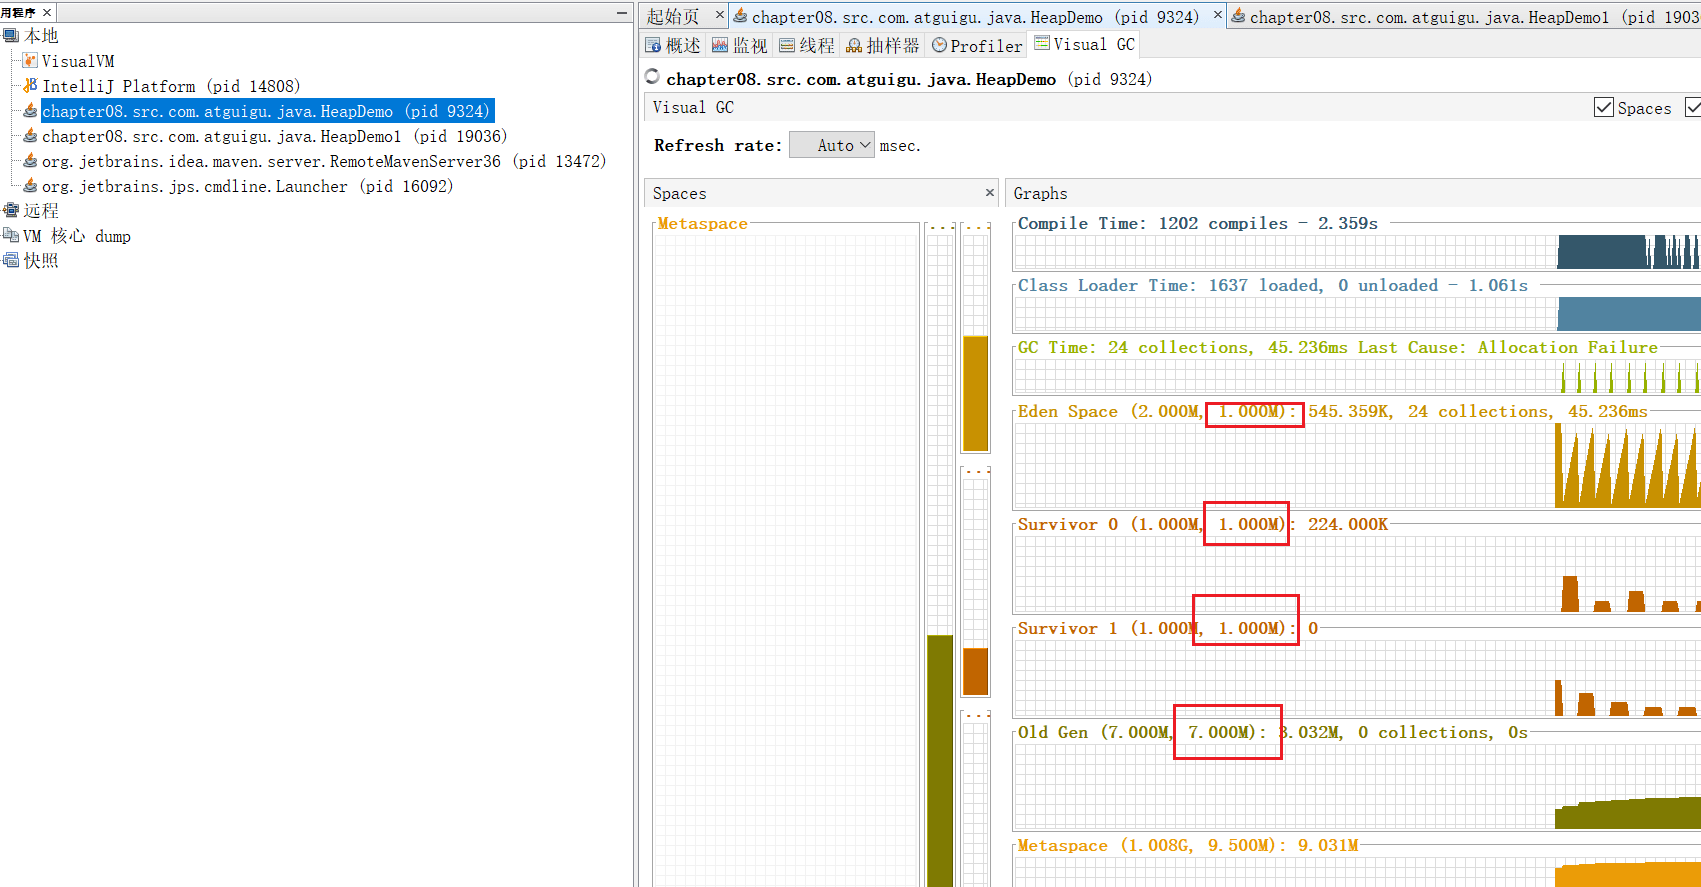This screenshot has width=1701, height=887.
Task: Switch to the 监视 monitor tab
Action: click(x=739, y=46)
